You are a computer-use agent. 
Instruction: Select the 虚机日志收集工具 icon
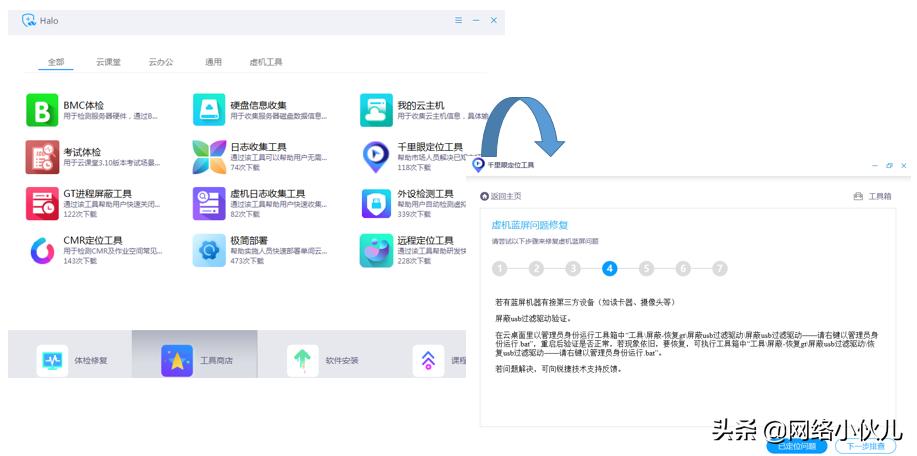point(209,203)
